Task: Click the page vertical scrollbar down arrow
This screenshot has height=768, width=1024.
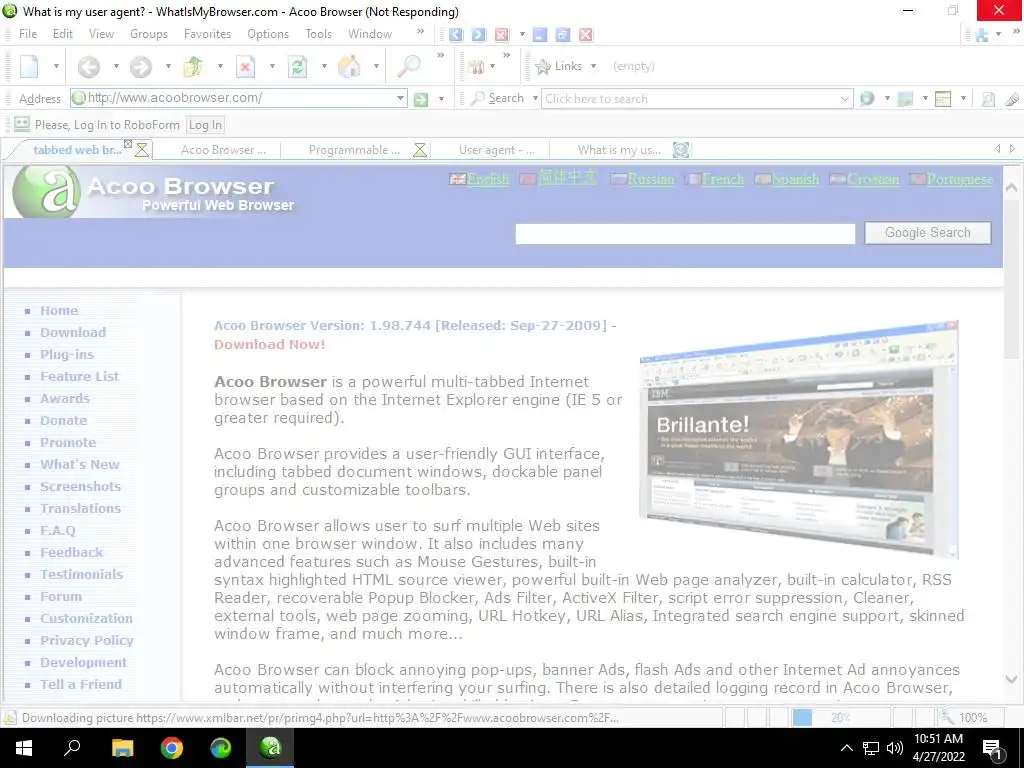Action: [x=1012, y=680]
